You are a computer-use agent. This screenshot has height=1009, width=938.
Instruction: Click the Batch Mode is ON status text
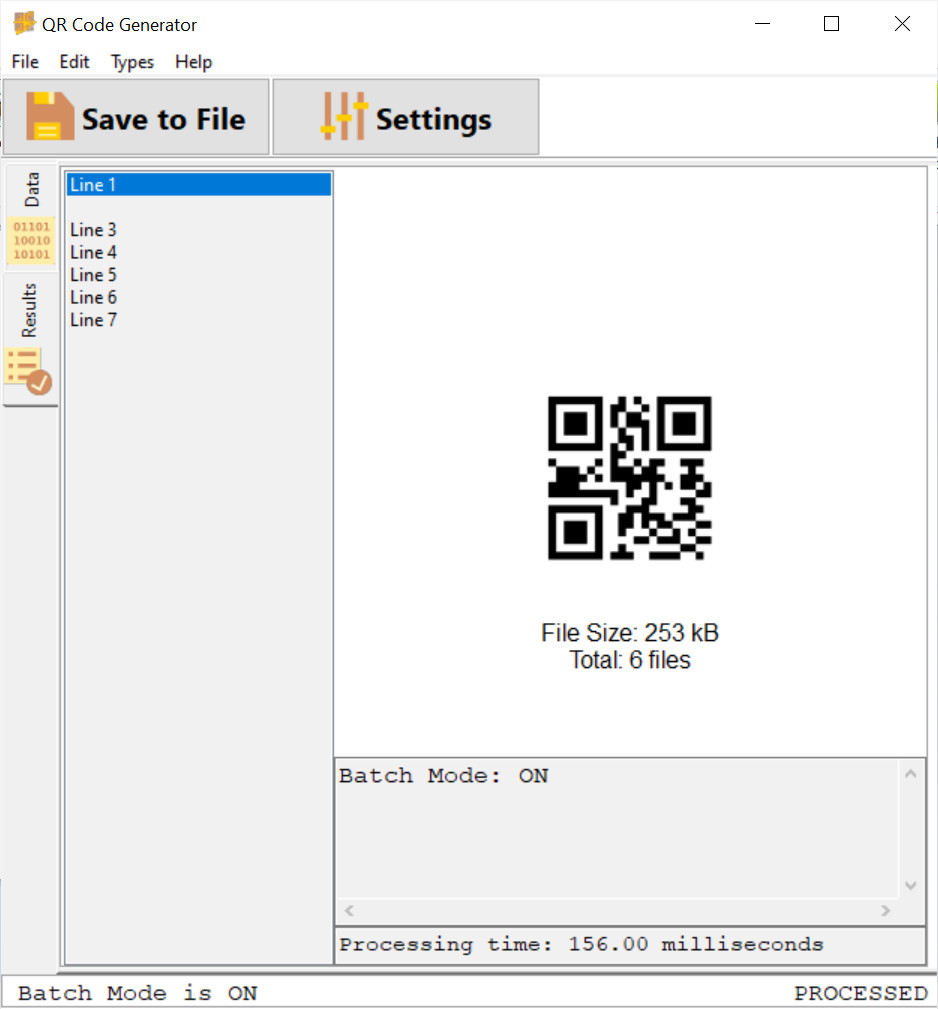tap(137, 993)
